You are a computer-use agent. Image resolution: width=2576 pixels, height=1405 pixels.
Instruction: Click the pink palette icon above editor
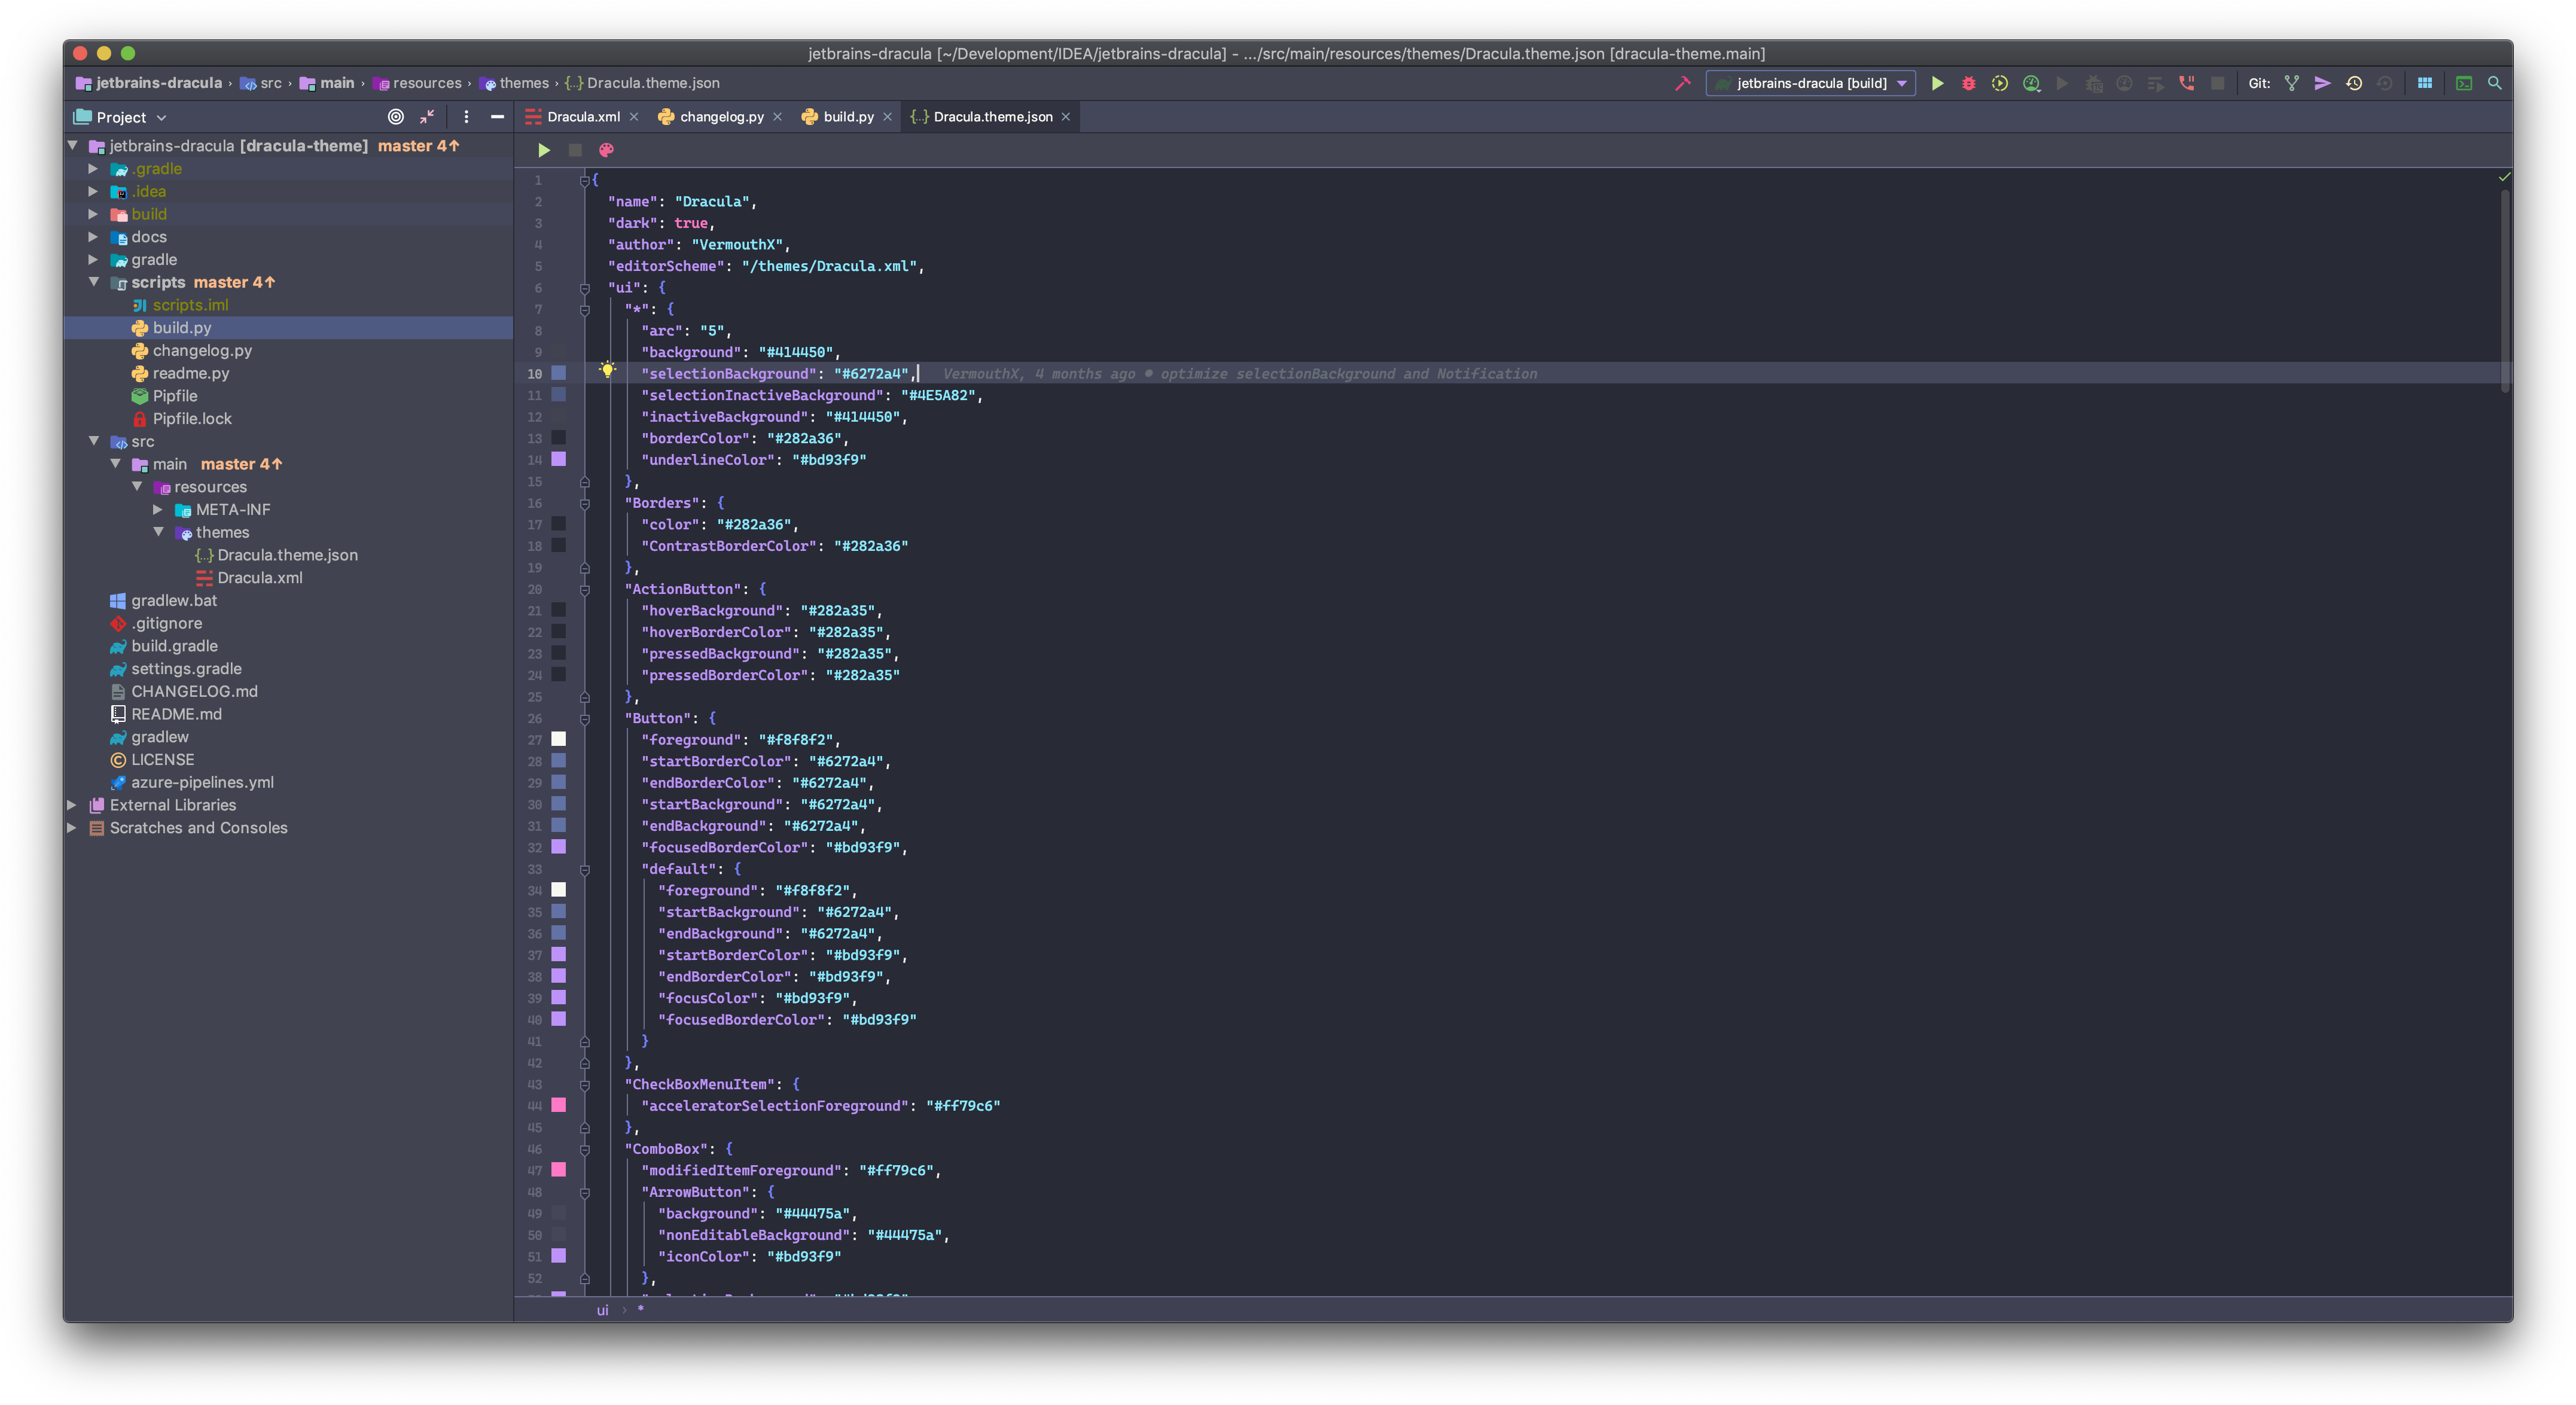pos(606,150)
